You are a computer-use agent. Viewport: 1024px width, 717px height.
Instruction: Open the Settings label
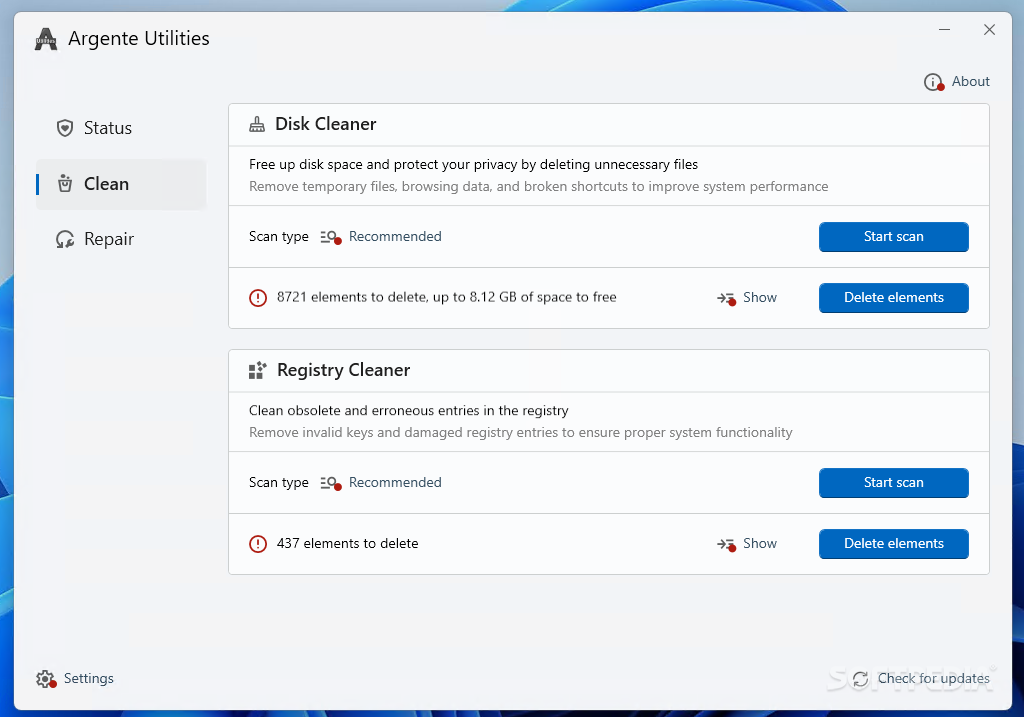click(x=89, y=678)
